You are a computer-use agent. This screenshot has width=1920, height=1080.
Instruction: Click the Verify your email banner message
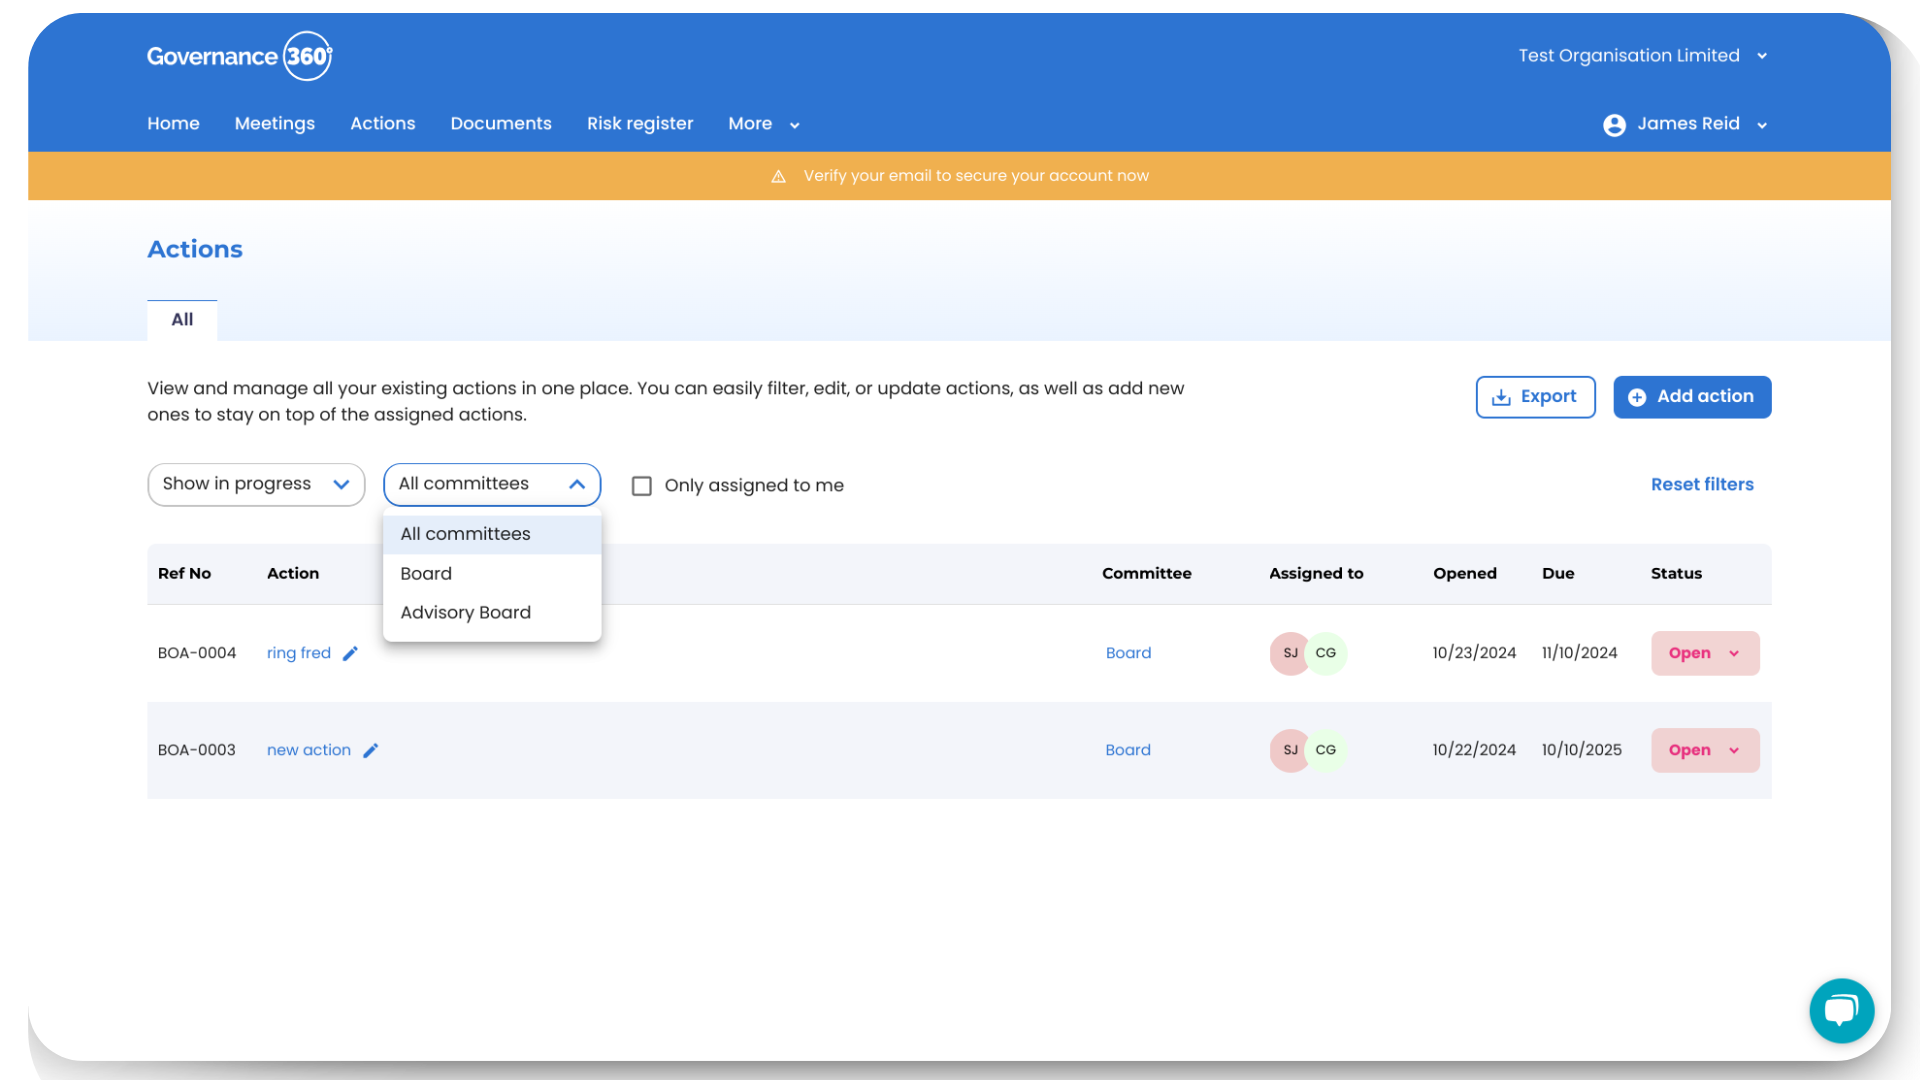click(976, 176)
